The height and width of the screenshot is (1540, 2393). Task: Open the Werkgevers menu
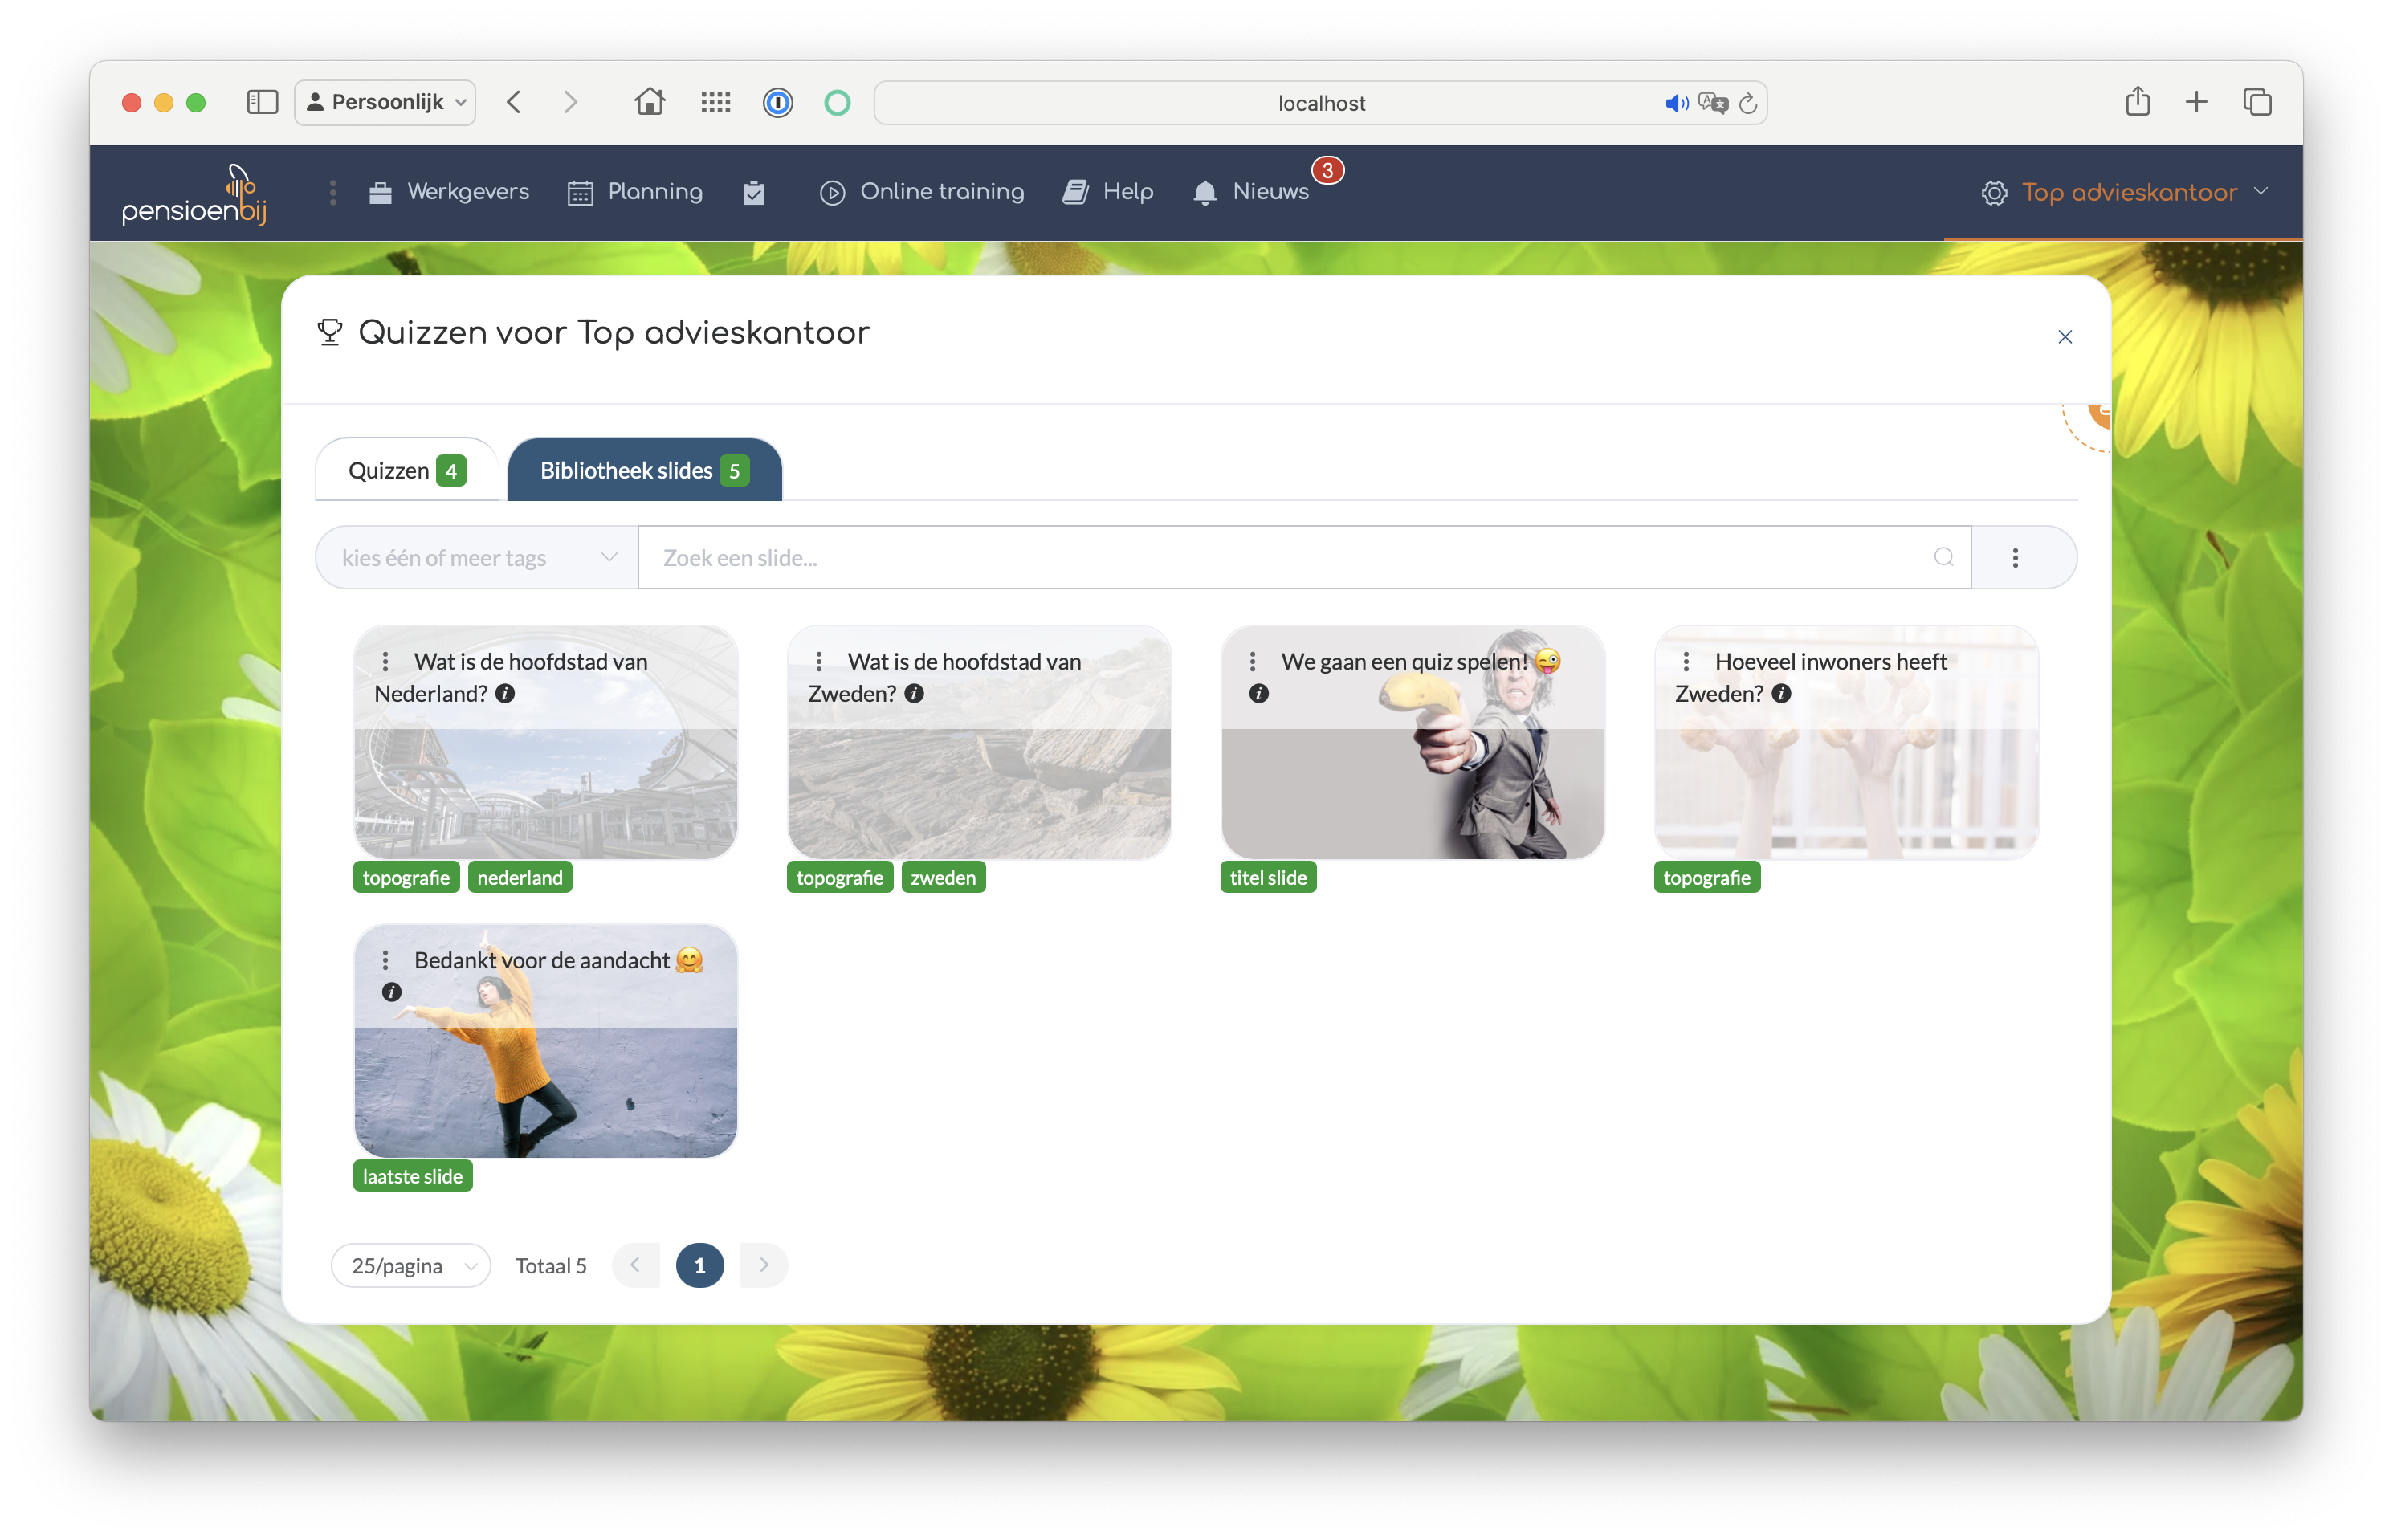[x=448, y=192]
